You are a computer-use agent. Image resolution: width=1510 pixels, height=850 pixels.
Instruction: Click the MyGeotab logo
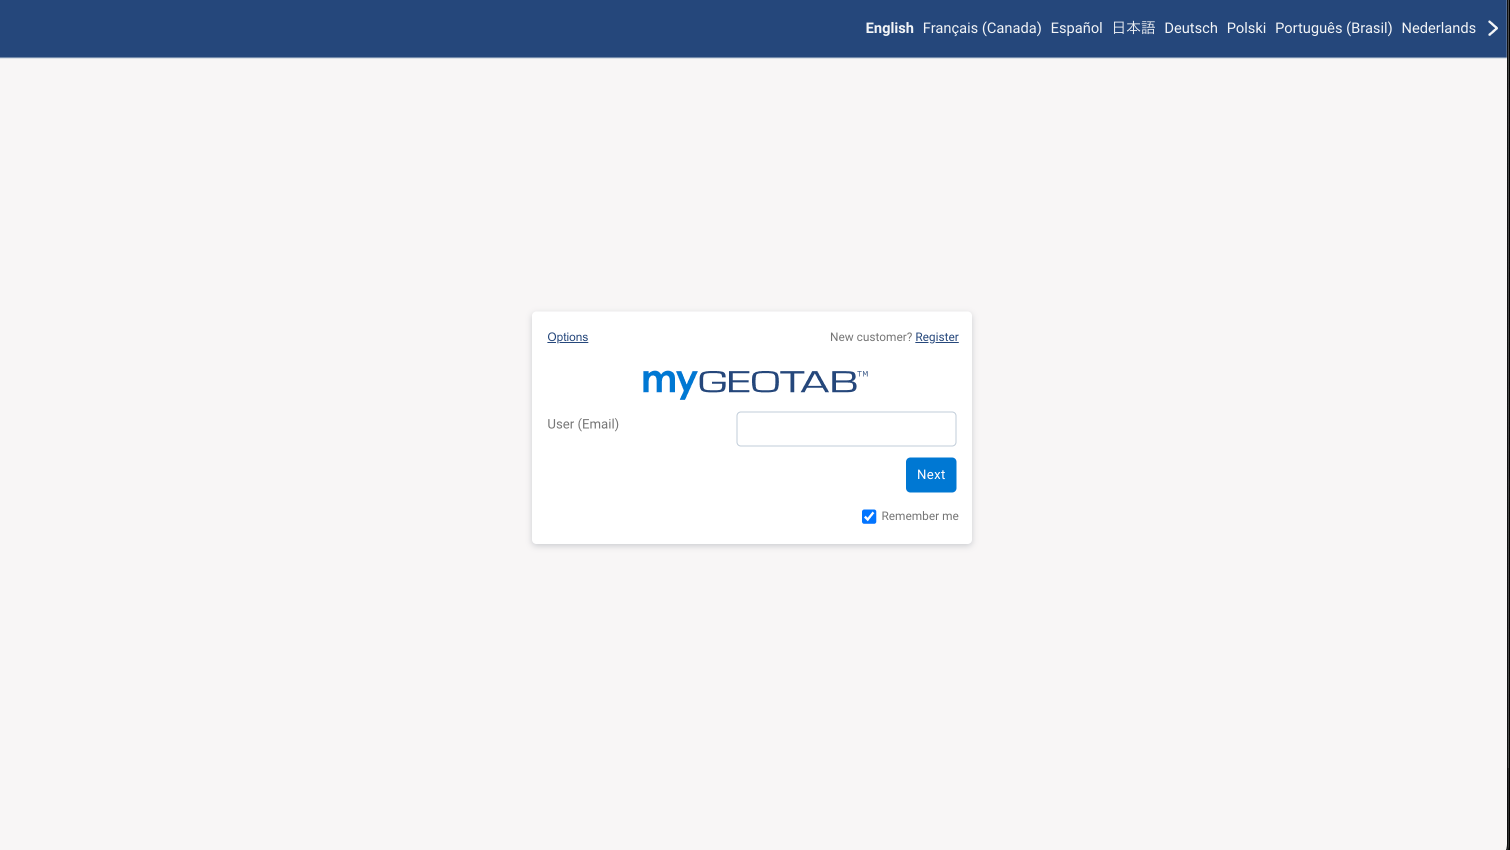point(752,383)
